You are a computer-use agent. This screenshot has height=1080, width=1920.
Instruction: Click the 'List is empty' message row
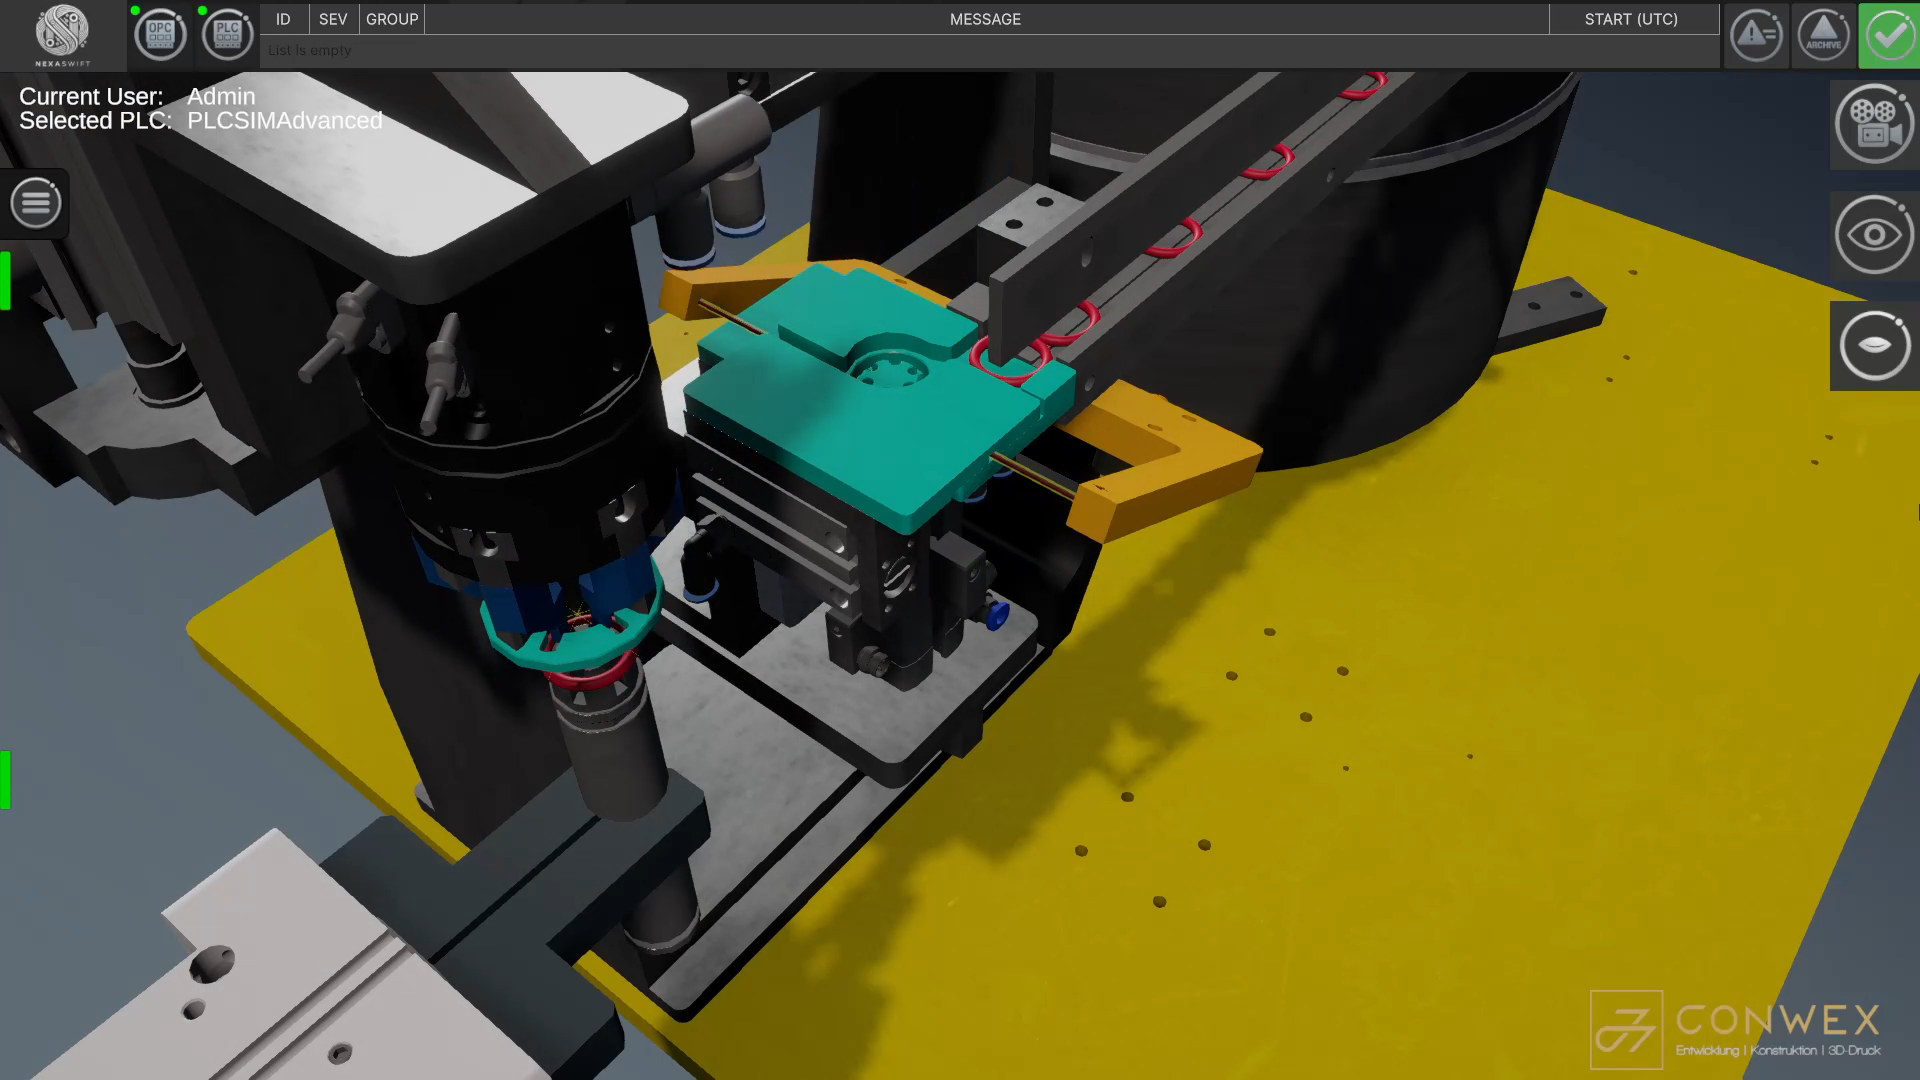coord(989,51)
